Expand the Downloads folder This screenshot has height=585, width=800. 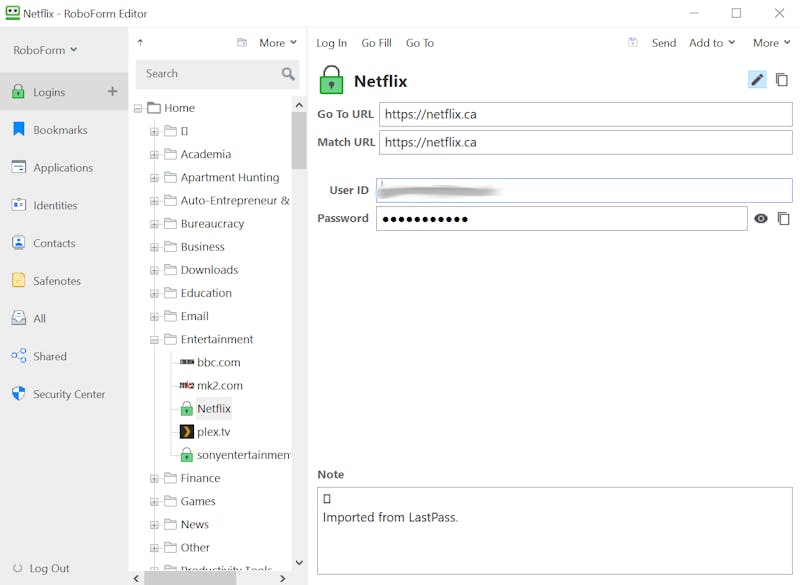tap(154, 270)
